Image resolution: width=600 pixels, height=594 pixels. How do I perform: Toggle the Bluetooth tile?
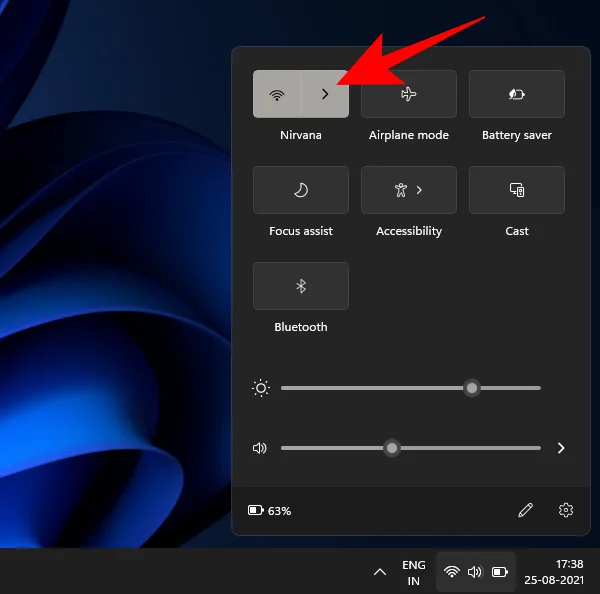click(301, 286)
